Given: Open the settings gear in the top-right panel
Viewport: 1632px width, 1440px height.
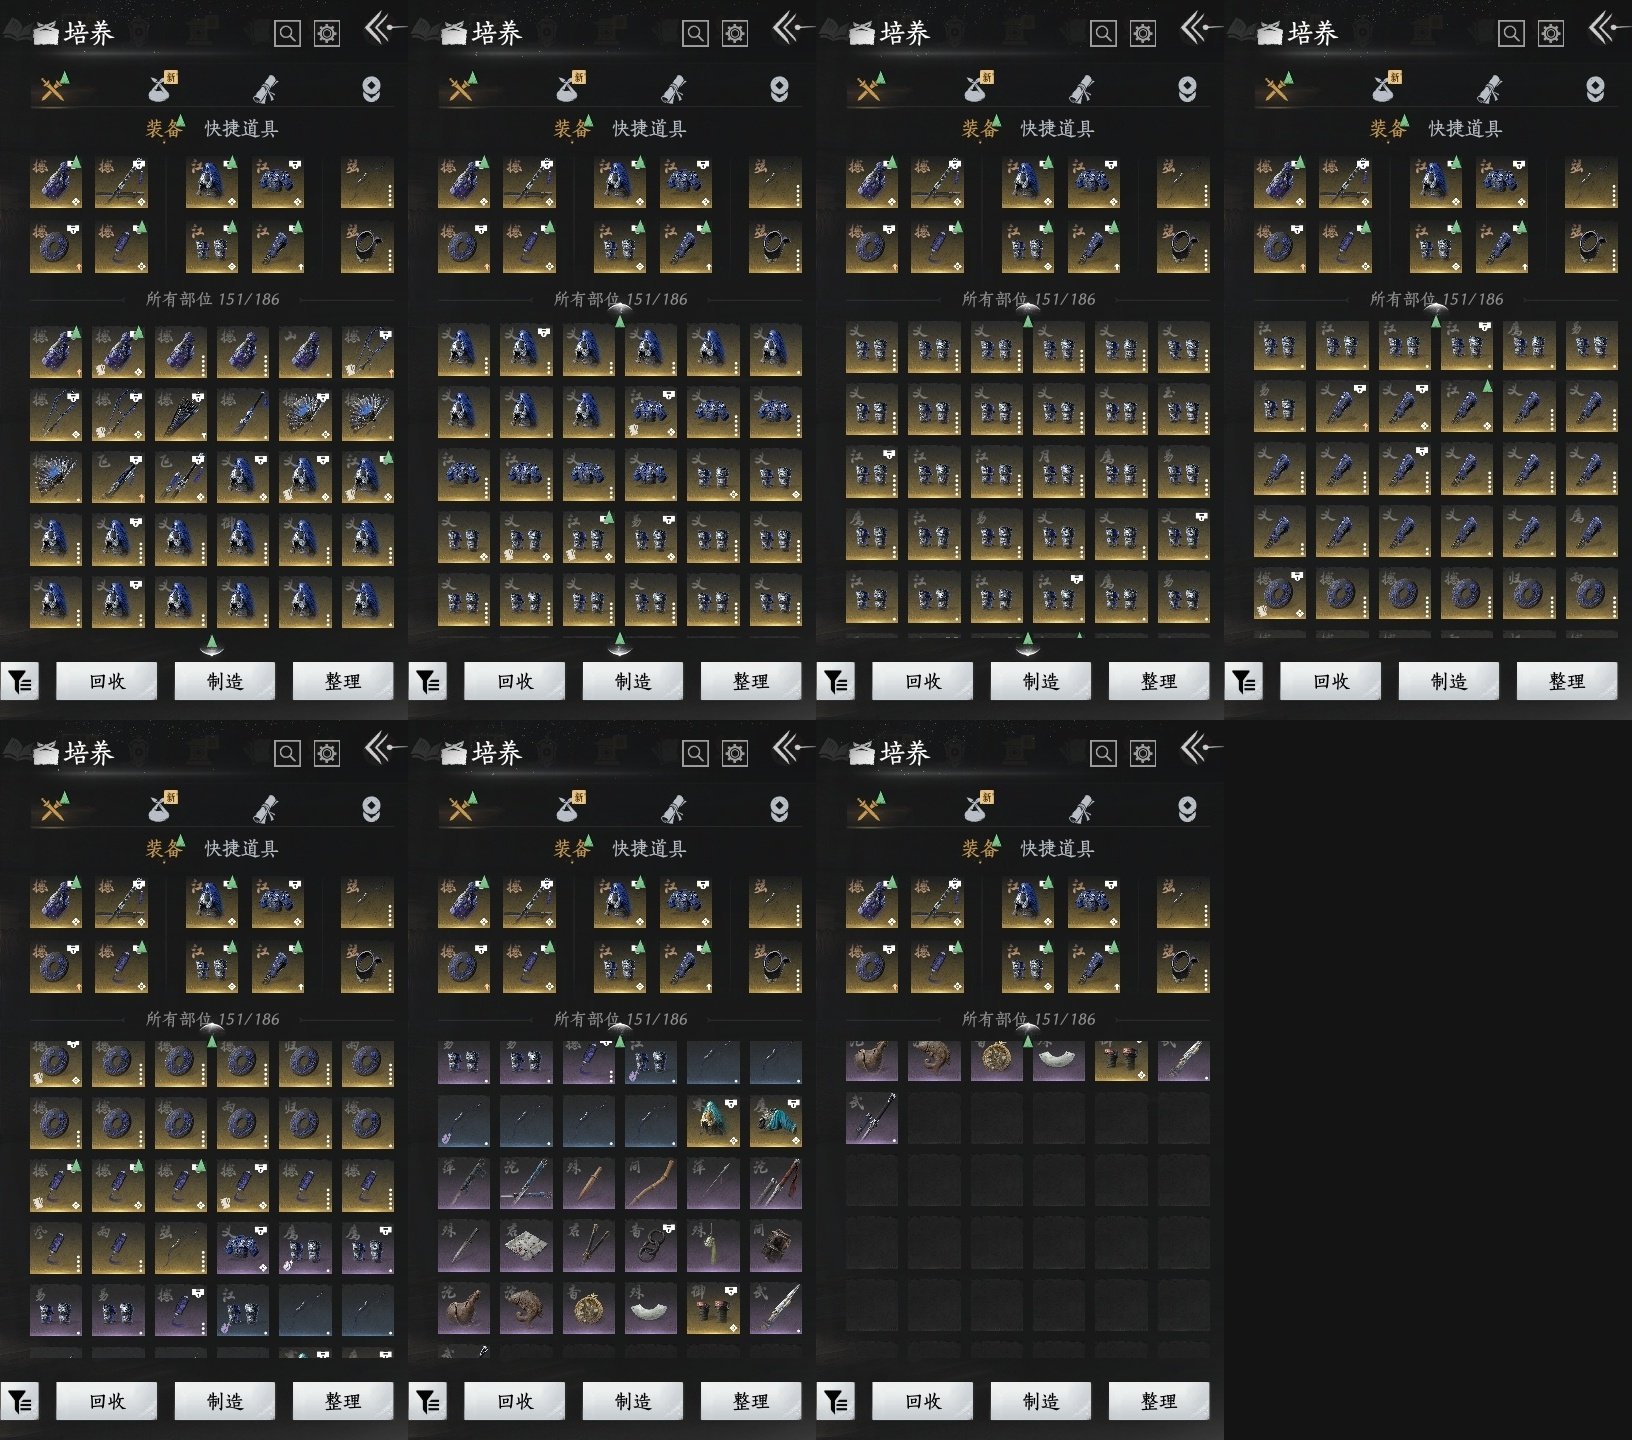Looking at the screenshot, I should (1550, 34).
